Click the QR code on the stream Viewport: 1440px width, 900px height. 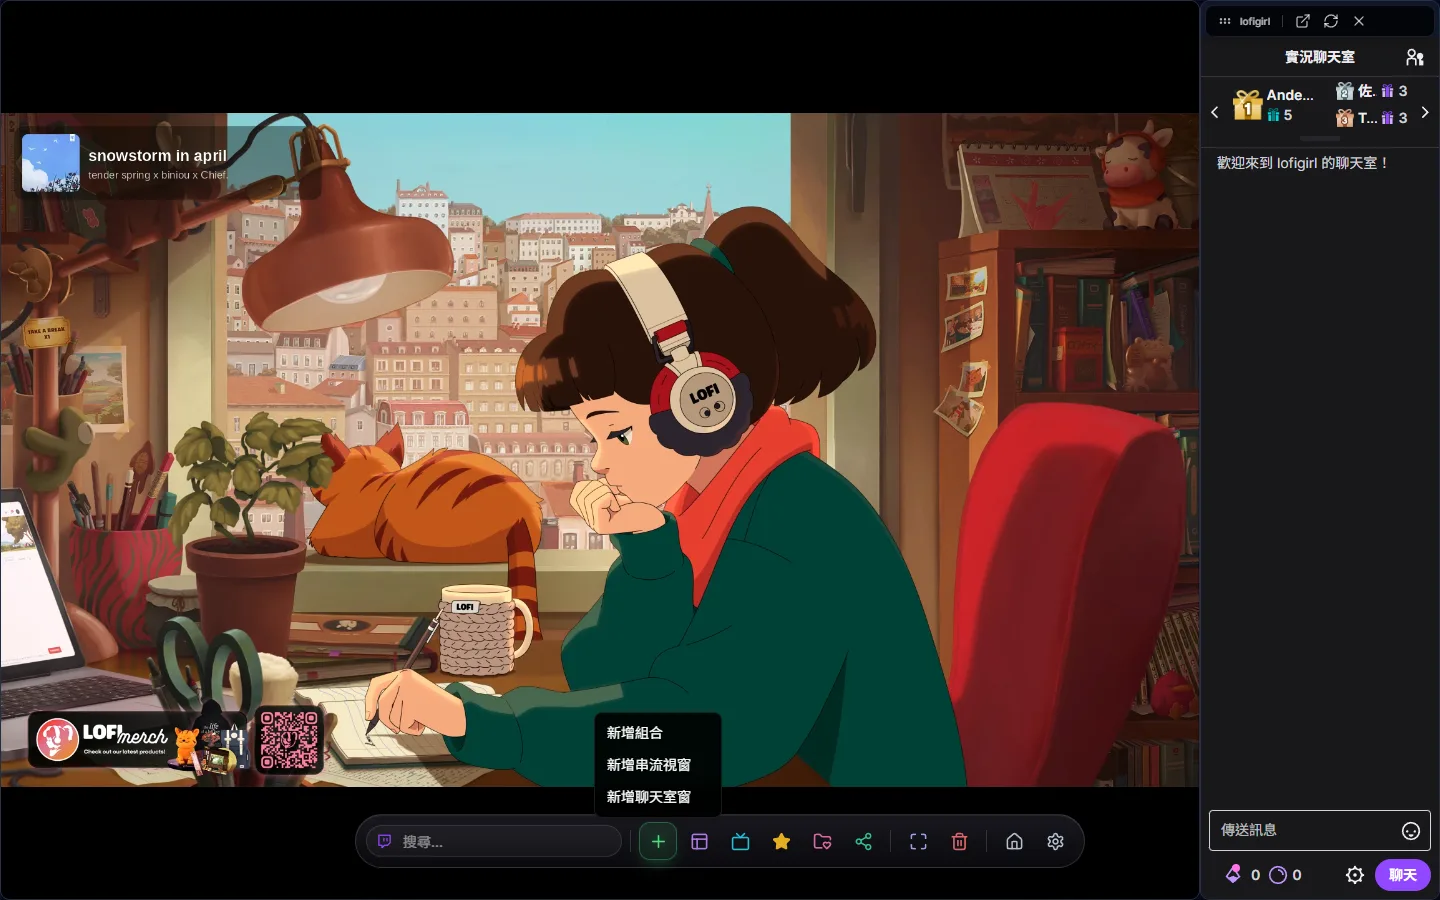(x=289, y=741)
